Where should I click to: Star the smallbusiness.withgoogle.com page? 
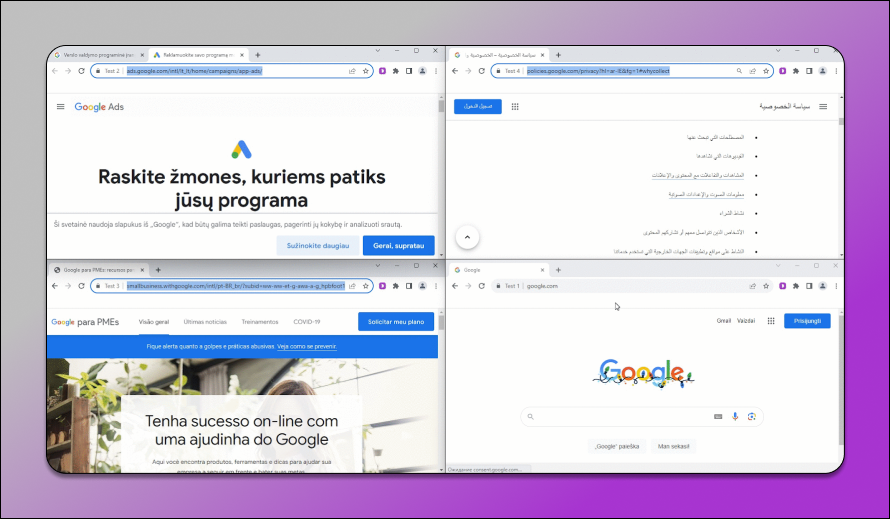click(366, 286)
